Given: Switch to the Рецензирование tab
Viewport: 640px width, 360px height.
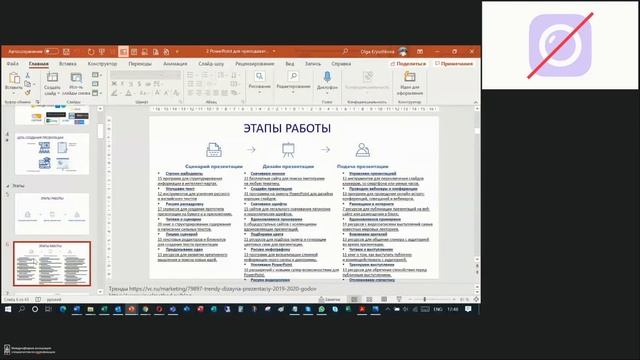Looking at the screenshot, I should pyautogui.click(x=254, y=64).
